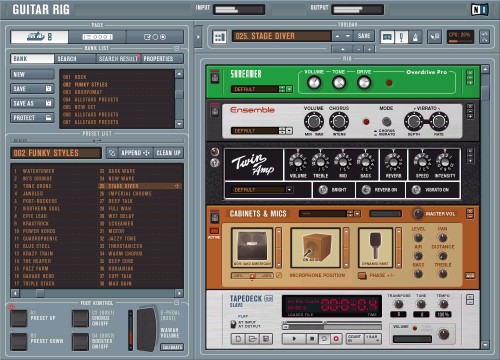Screen dimensions: 500x360
Task: Click the Tapedeck record button
Action: pyautogui.click(x=336, y=339)
